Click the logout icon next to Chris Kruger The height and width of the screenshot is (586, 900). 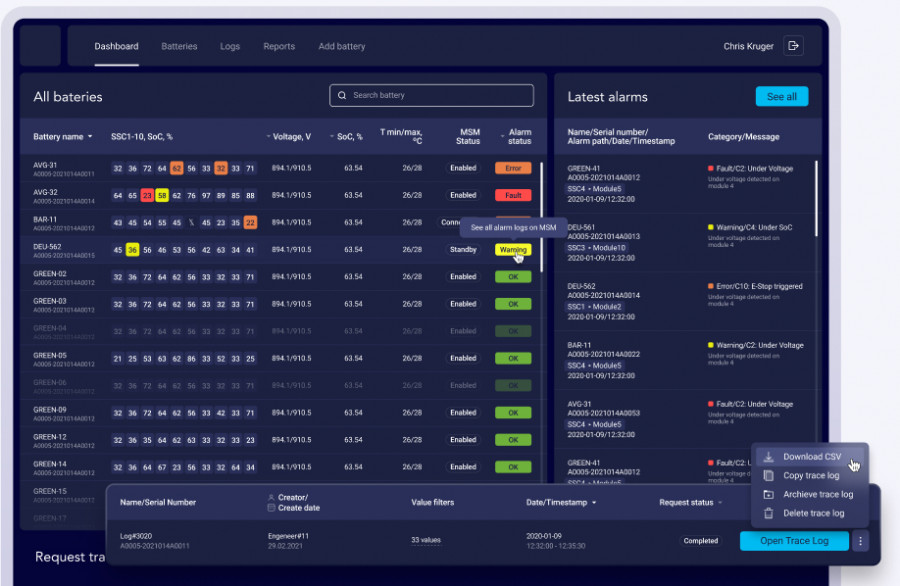(x=794, y=46)
